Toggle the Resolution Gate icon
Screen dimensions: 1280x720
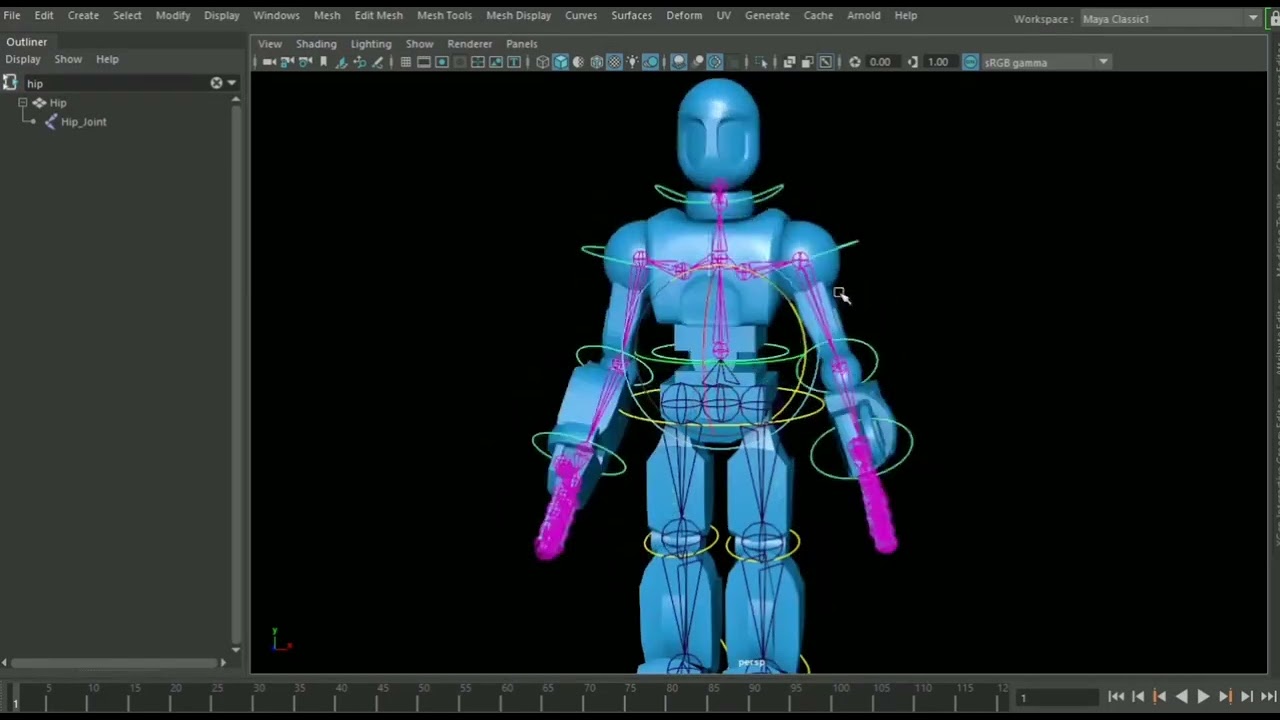[x=441, y=62]
